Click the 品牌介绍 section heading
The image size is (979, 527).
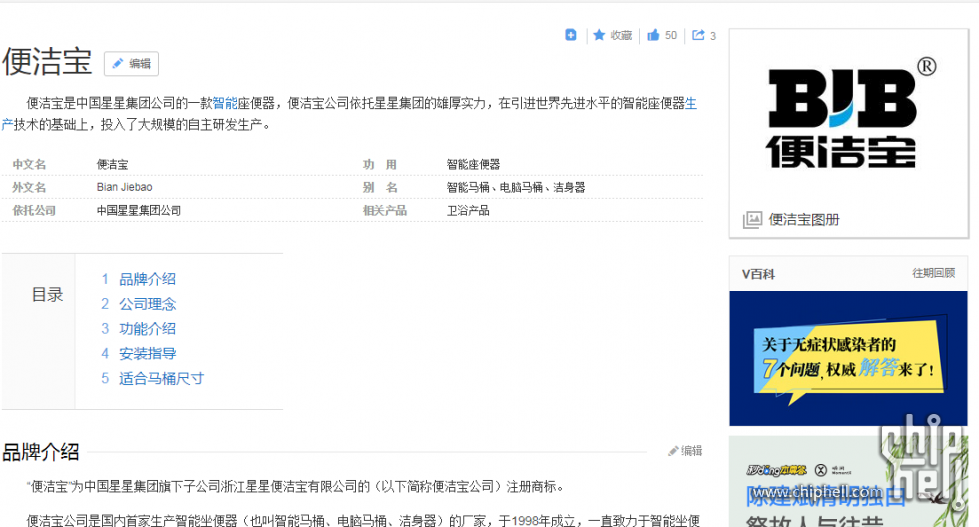[x=41, y=451]
